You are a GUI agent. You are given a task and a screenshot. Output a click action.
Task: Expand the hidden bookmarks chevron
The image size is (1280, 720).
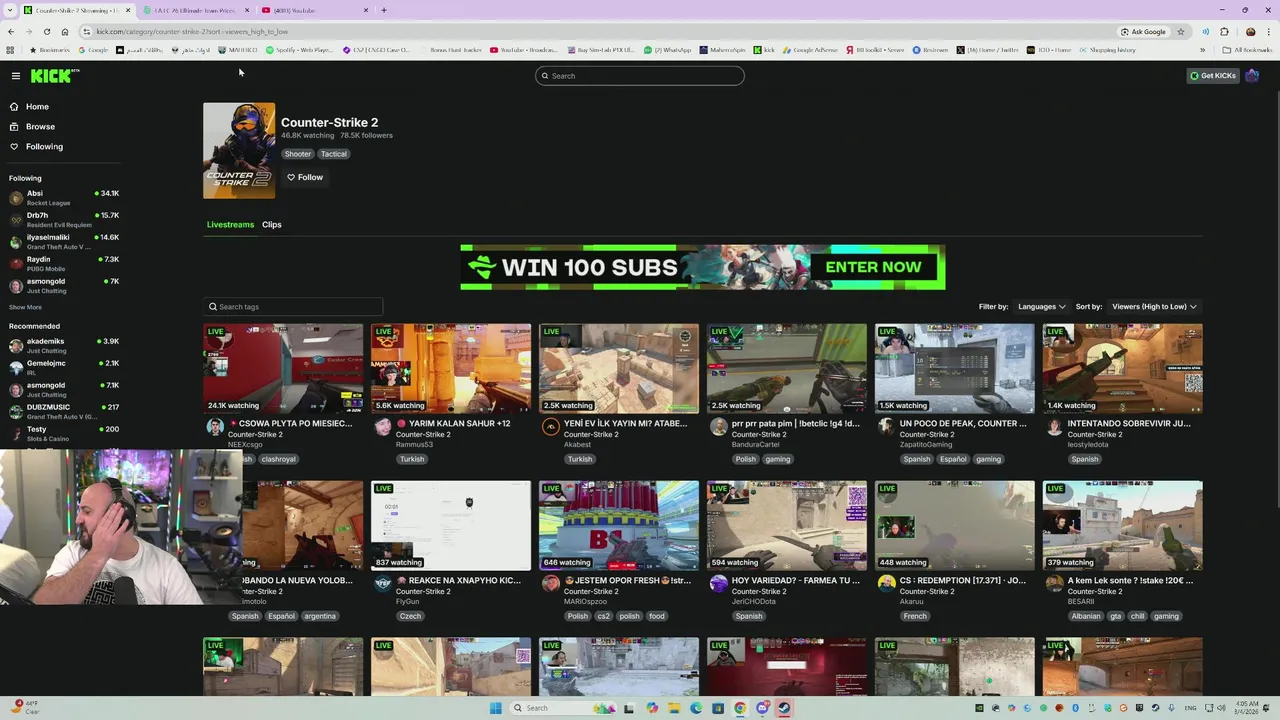point(1202,50)
